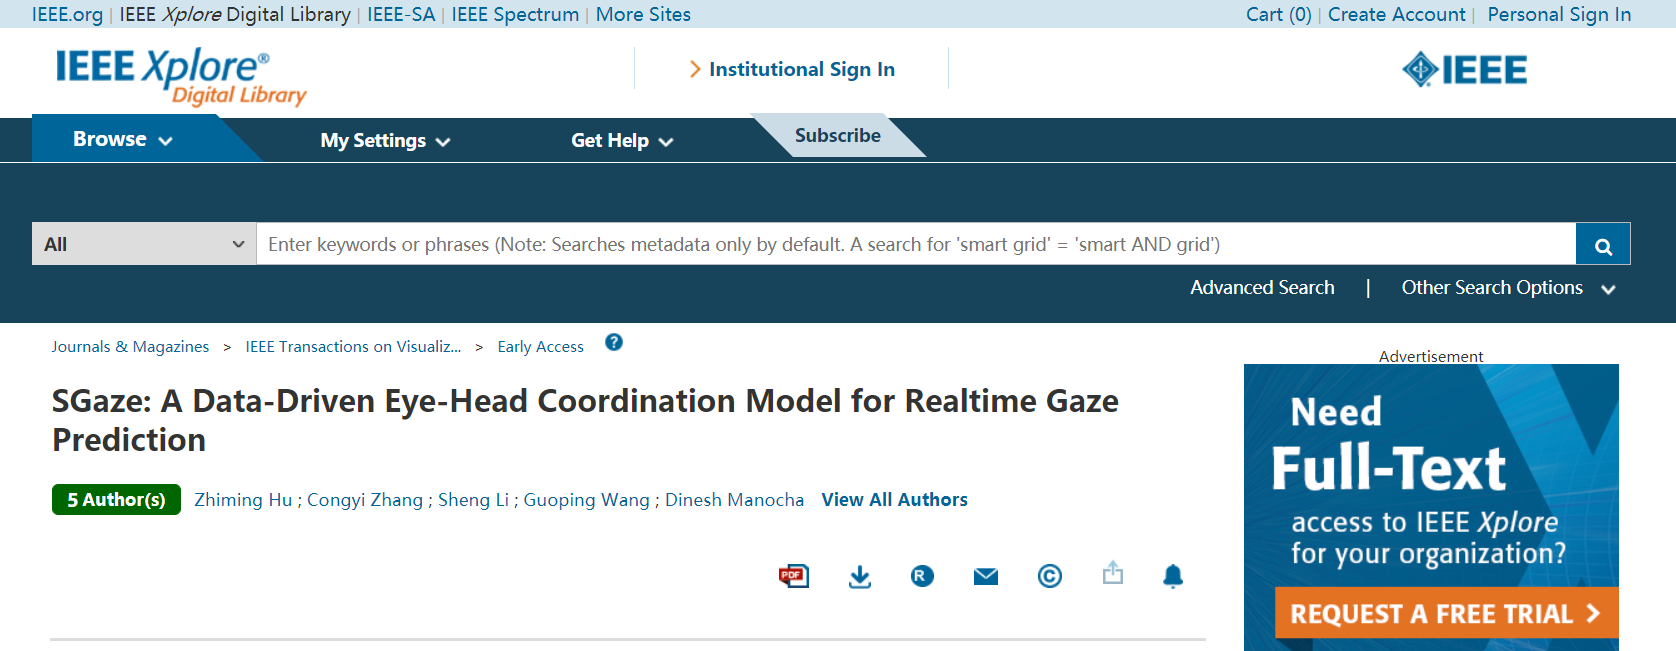The height and width of the screenshot is (651, 1676).
Task: Click the PDF download icon
Action: point(793,576)
